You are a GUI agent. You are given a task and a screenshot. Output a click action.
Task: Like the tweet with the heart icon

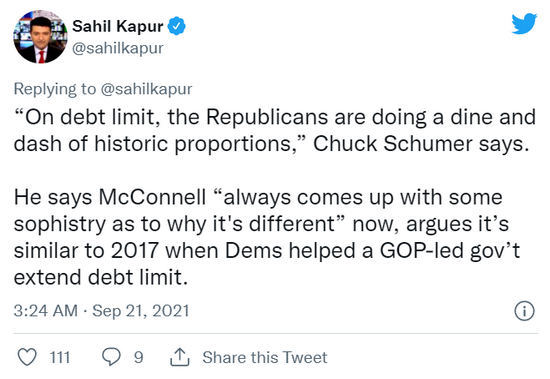27,357
